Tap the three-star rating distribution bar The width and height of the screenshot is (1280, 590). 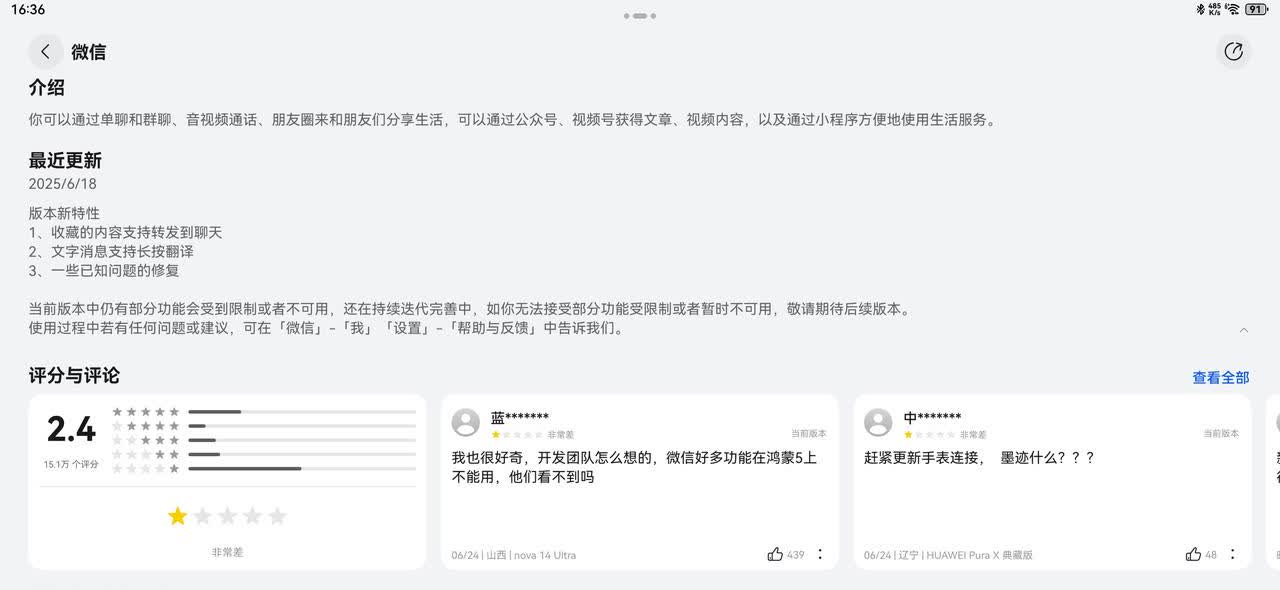302,440
